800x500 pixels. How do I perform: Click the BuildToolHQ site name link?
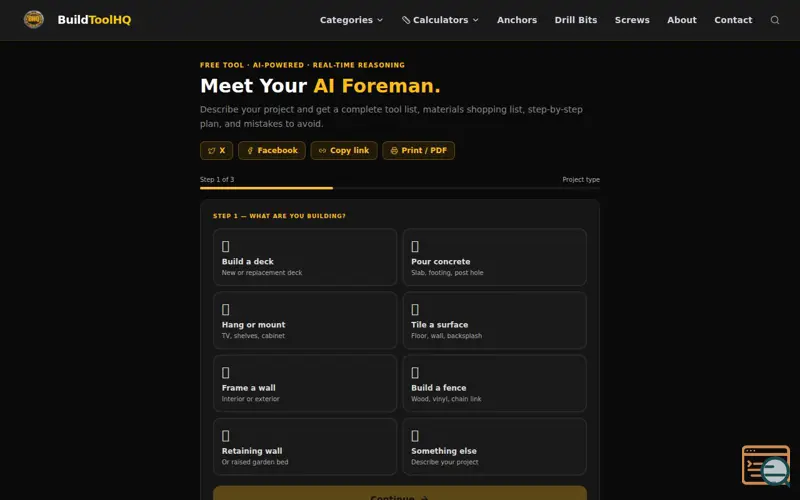pyautogui.click(x=94, y=20)
